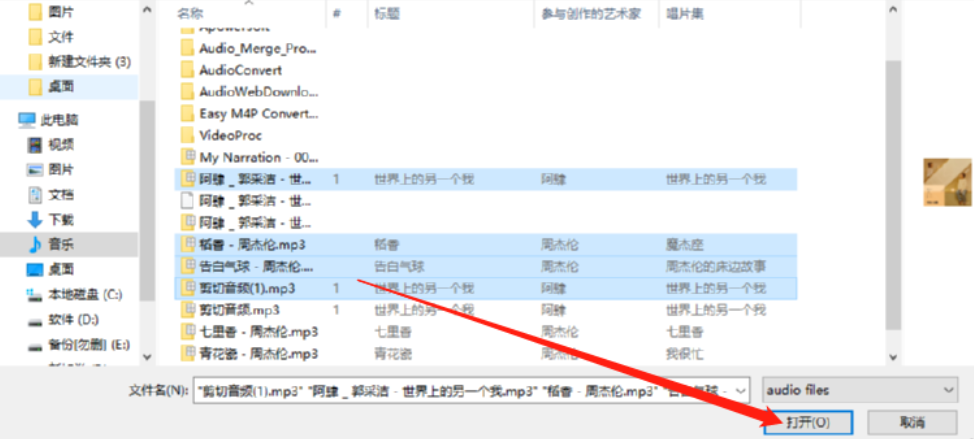Open the 视频 library under 此电脑
The height and width of the screenshot is (439, 974).
click(x=51, y=145)
